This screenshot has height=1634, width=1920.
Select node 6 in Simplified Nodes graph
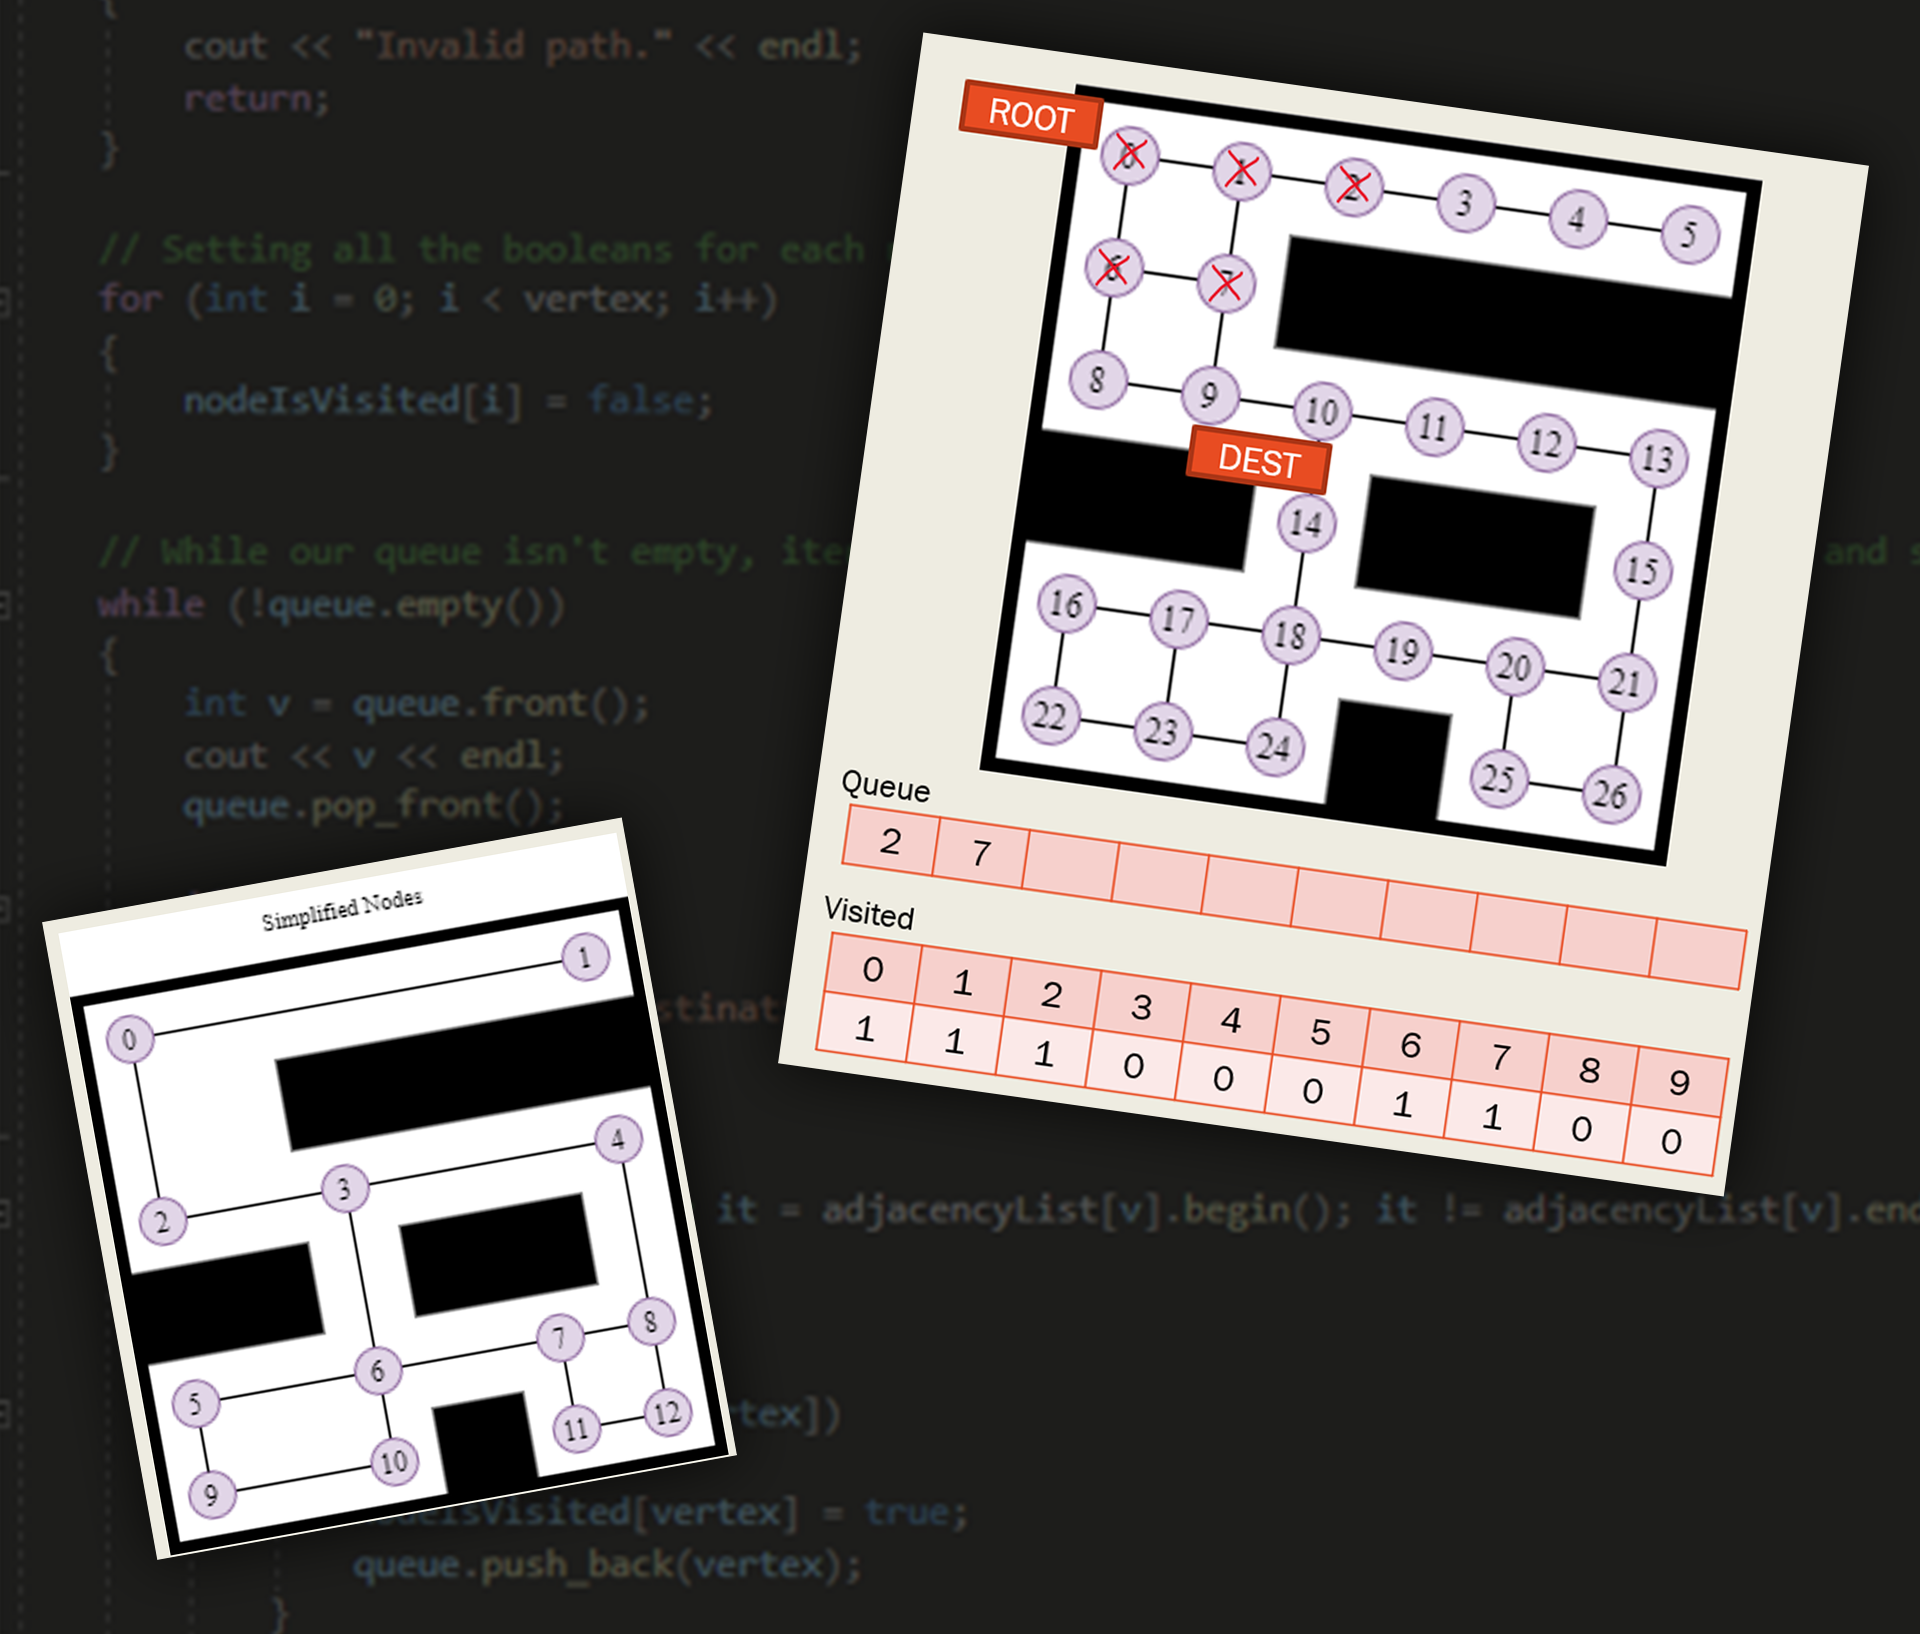378,1370
